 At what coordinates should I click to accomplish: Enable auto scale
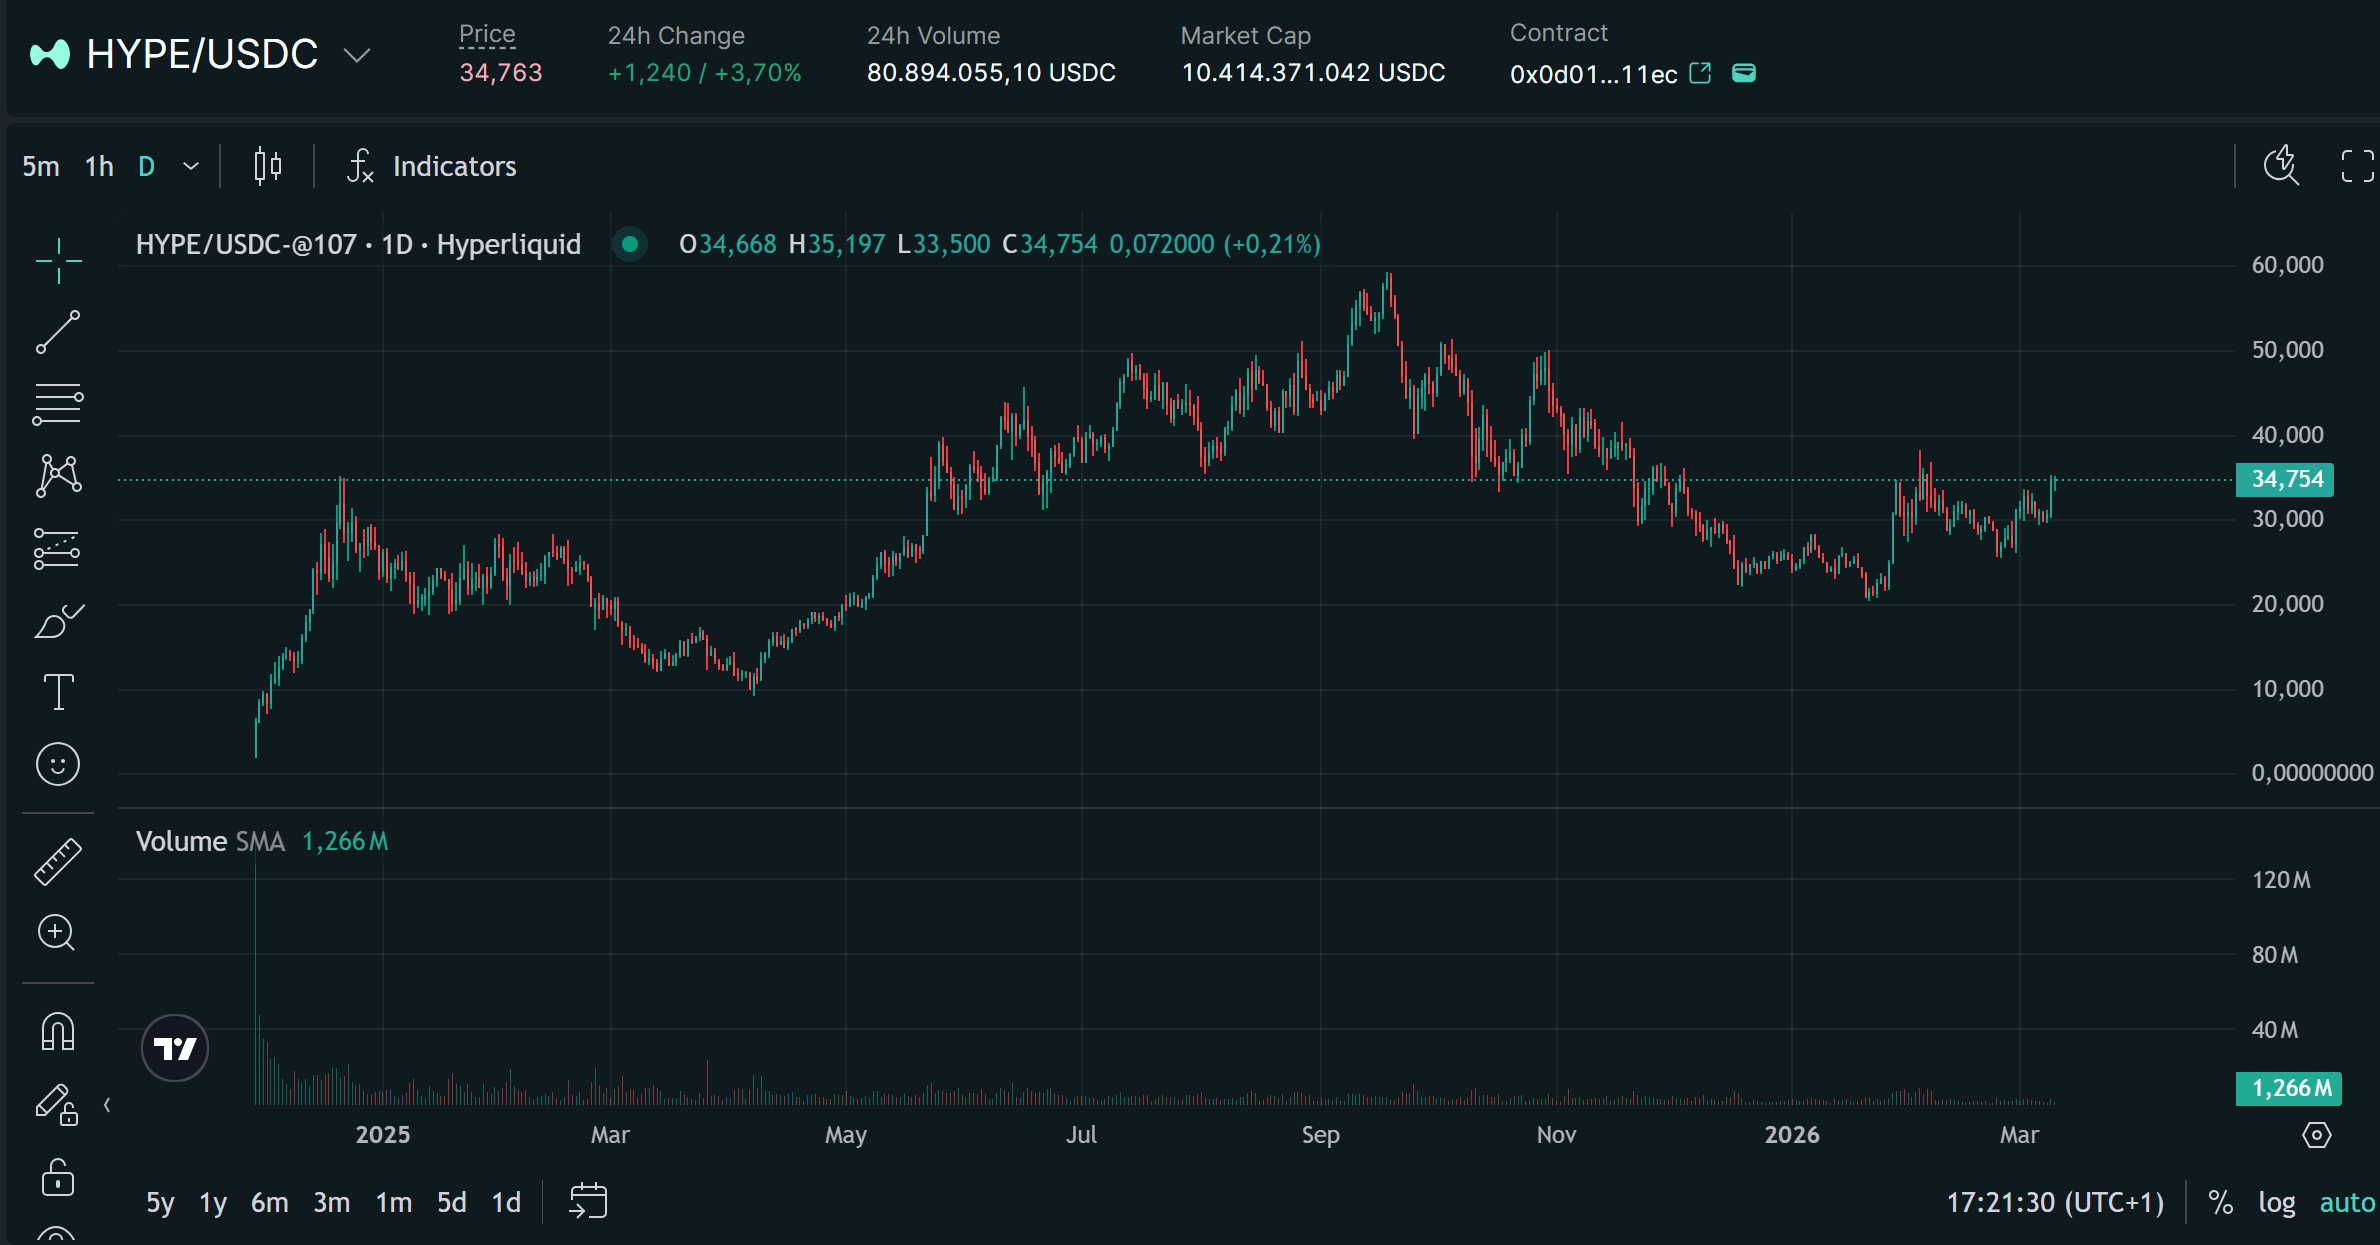(x=2346, y=1202)
